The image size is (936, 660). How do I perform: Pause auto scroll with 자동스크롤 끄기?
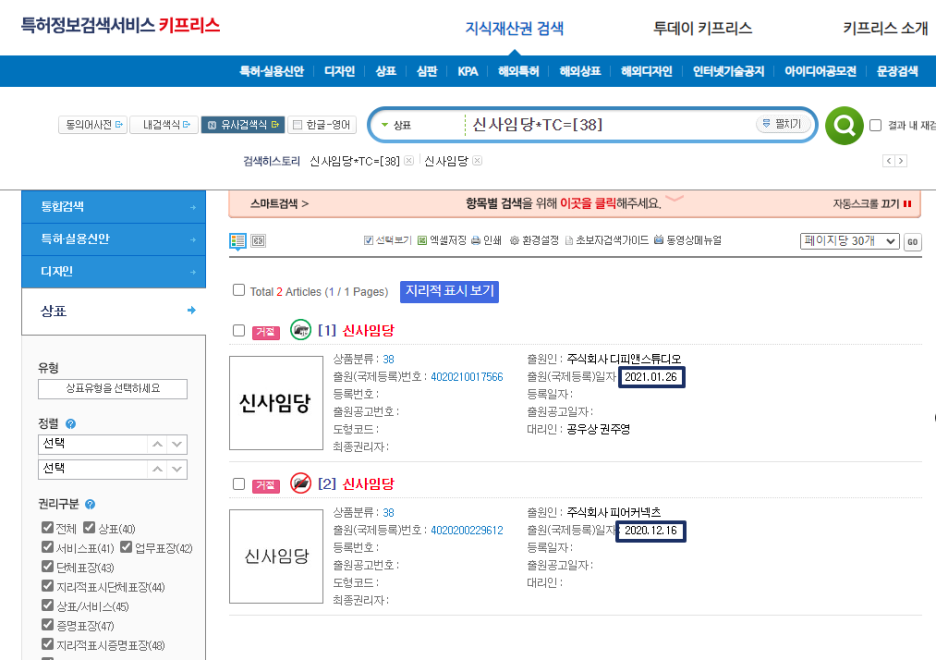(x=872, y=204)
